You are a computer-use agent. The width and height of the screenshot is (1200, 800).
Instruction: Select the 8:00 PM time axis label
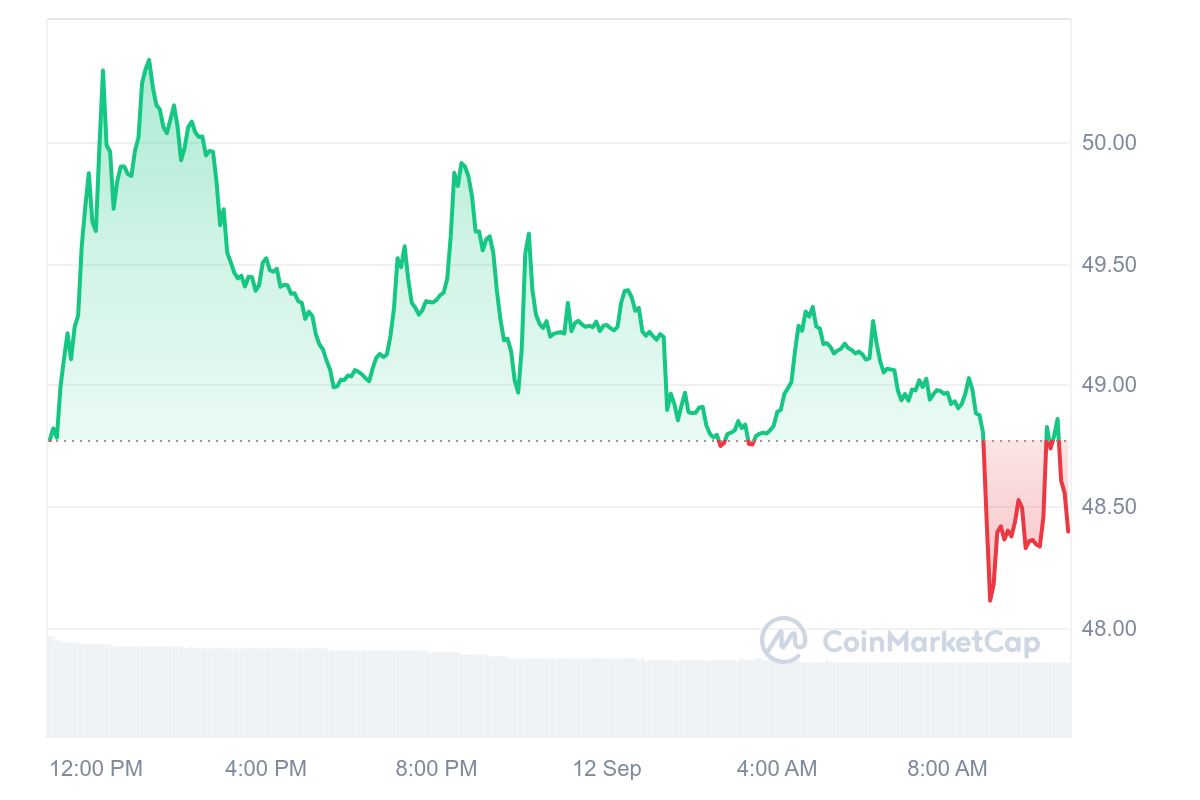pyautogui.click(x=436, y=769)
